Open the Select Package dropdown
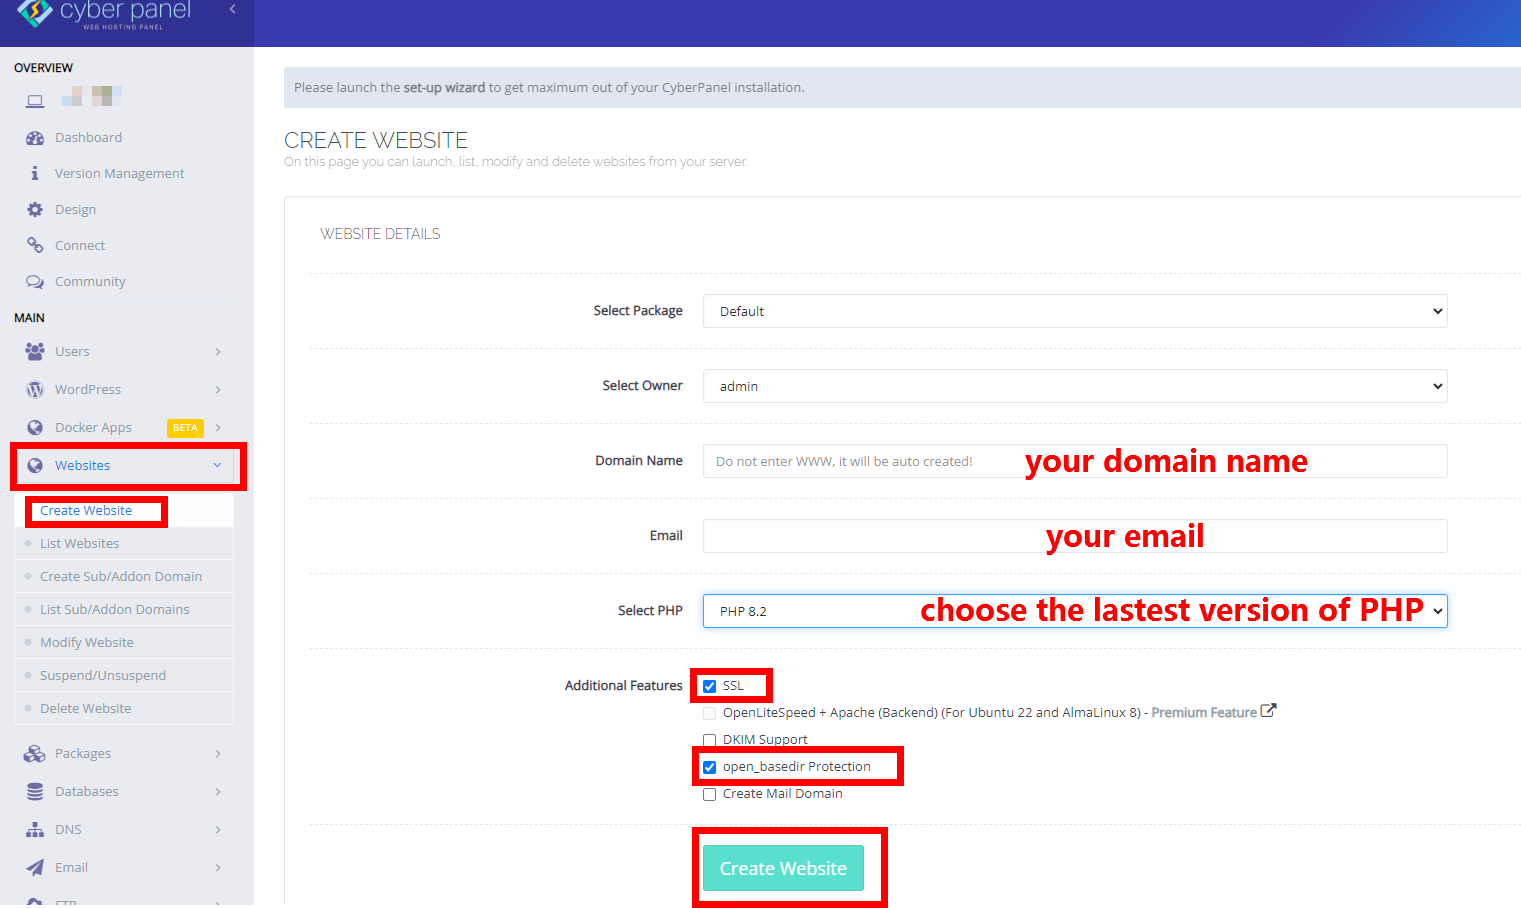The image size is (1521, 908). click(1075, 311)
